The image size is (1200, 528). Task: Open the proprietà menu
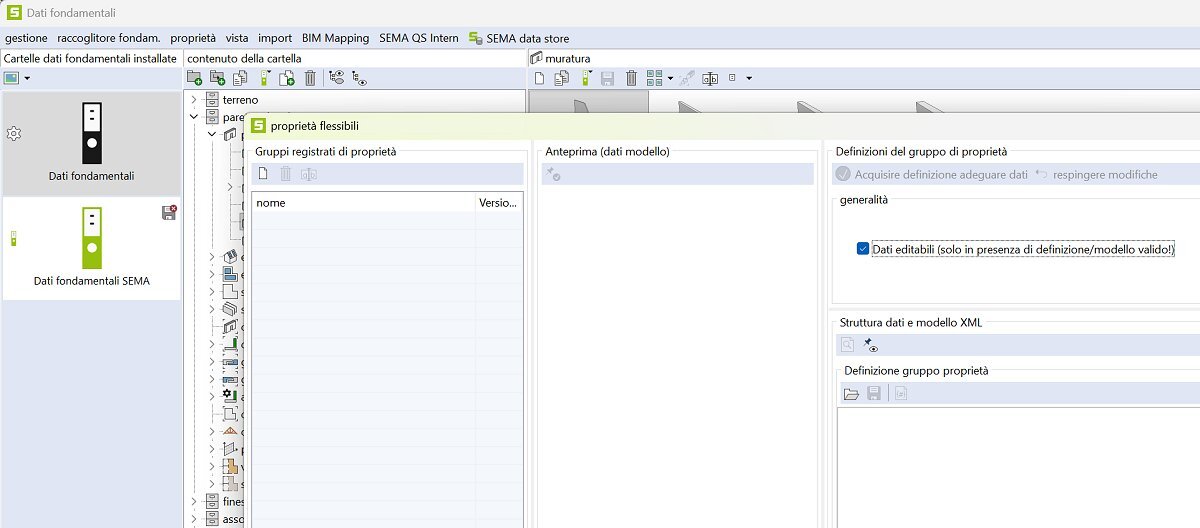[x=193, y=38]
